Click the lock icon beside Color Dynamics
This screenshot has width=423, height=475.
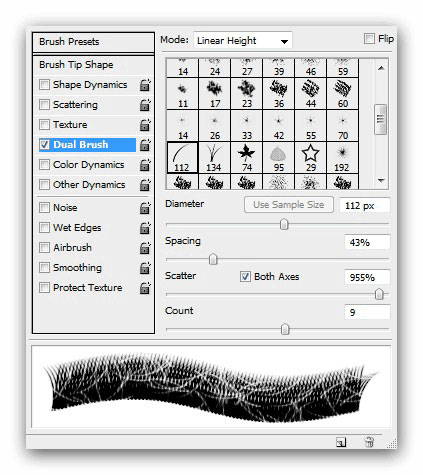click(145, 165)
